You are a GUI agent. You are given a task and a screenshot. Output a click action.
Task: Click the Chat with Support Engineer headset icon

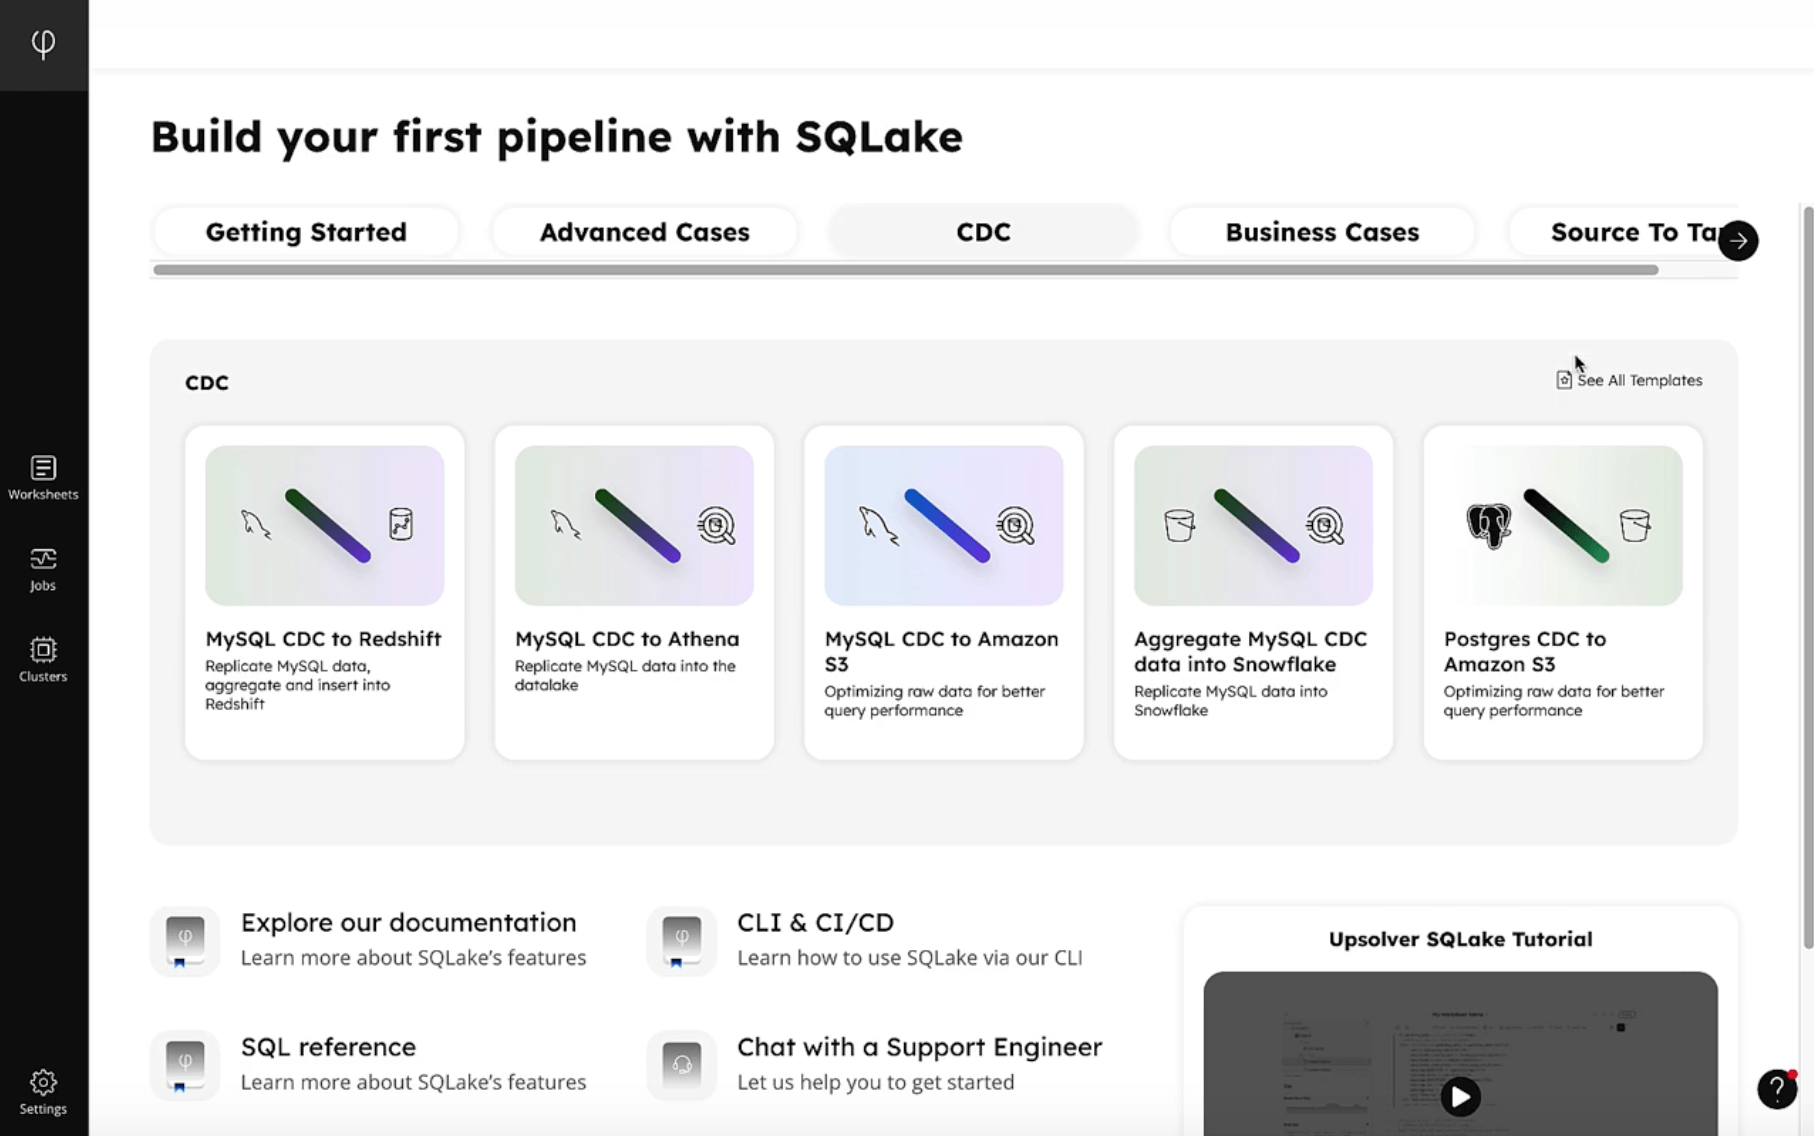point(681,1064)
